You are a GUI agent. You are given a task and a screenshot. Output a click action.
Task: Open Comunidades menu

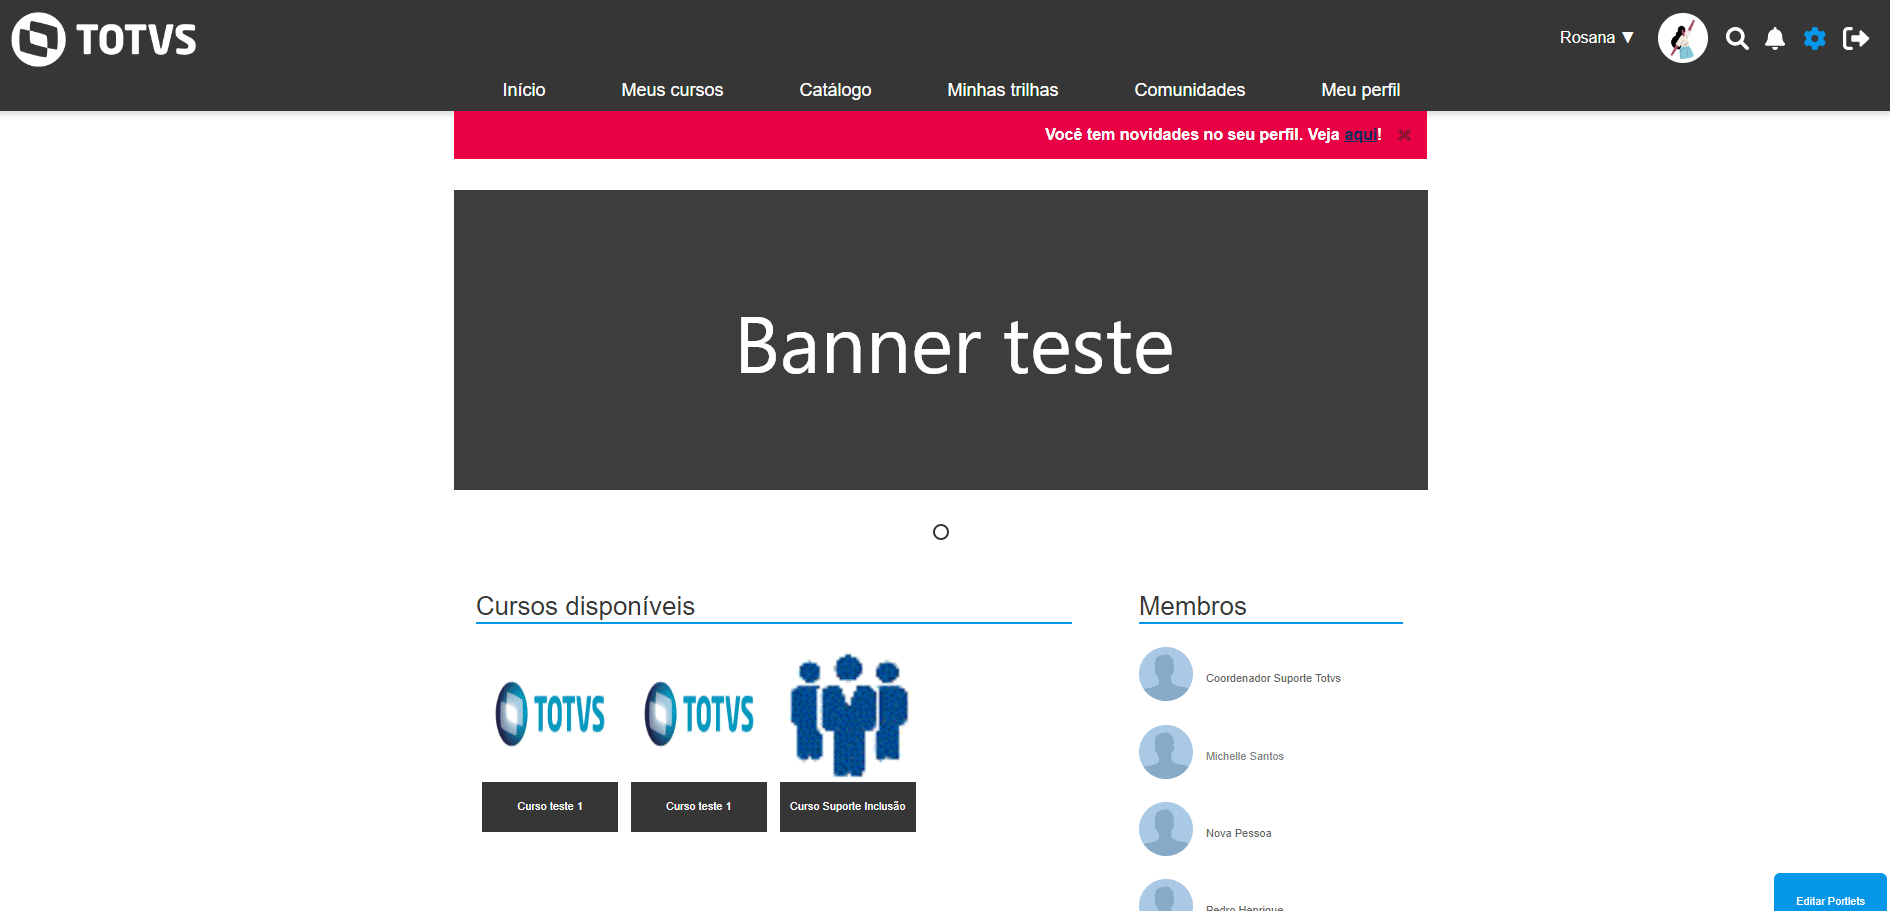point(1189,90)
